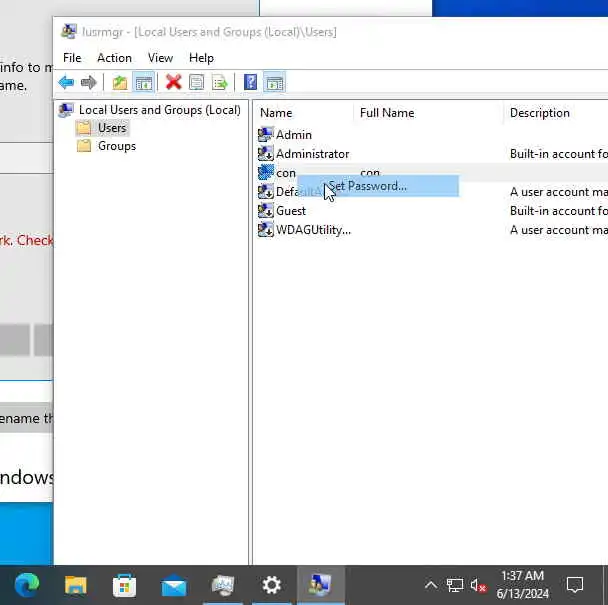Open File Explorer from taskbar

pos(76,585)
